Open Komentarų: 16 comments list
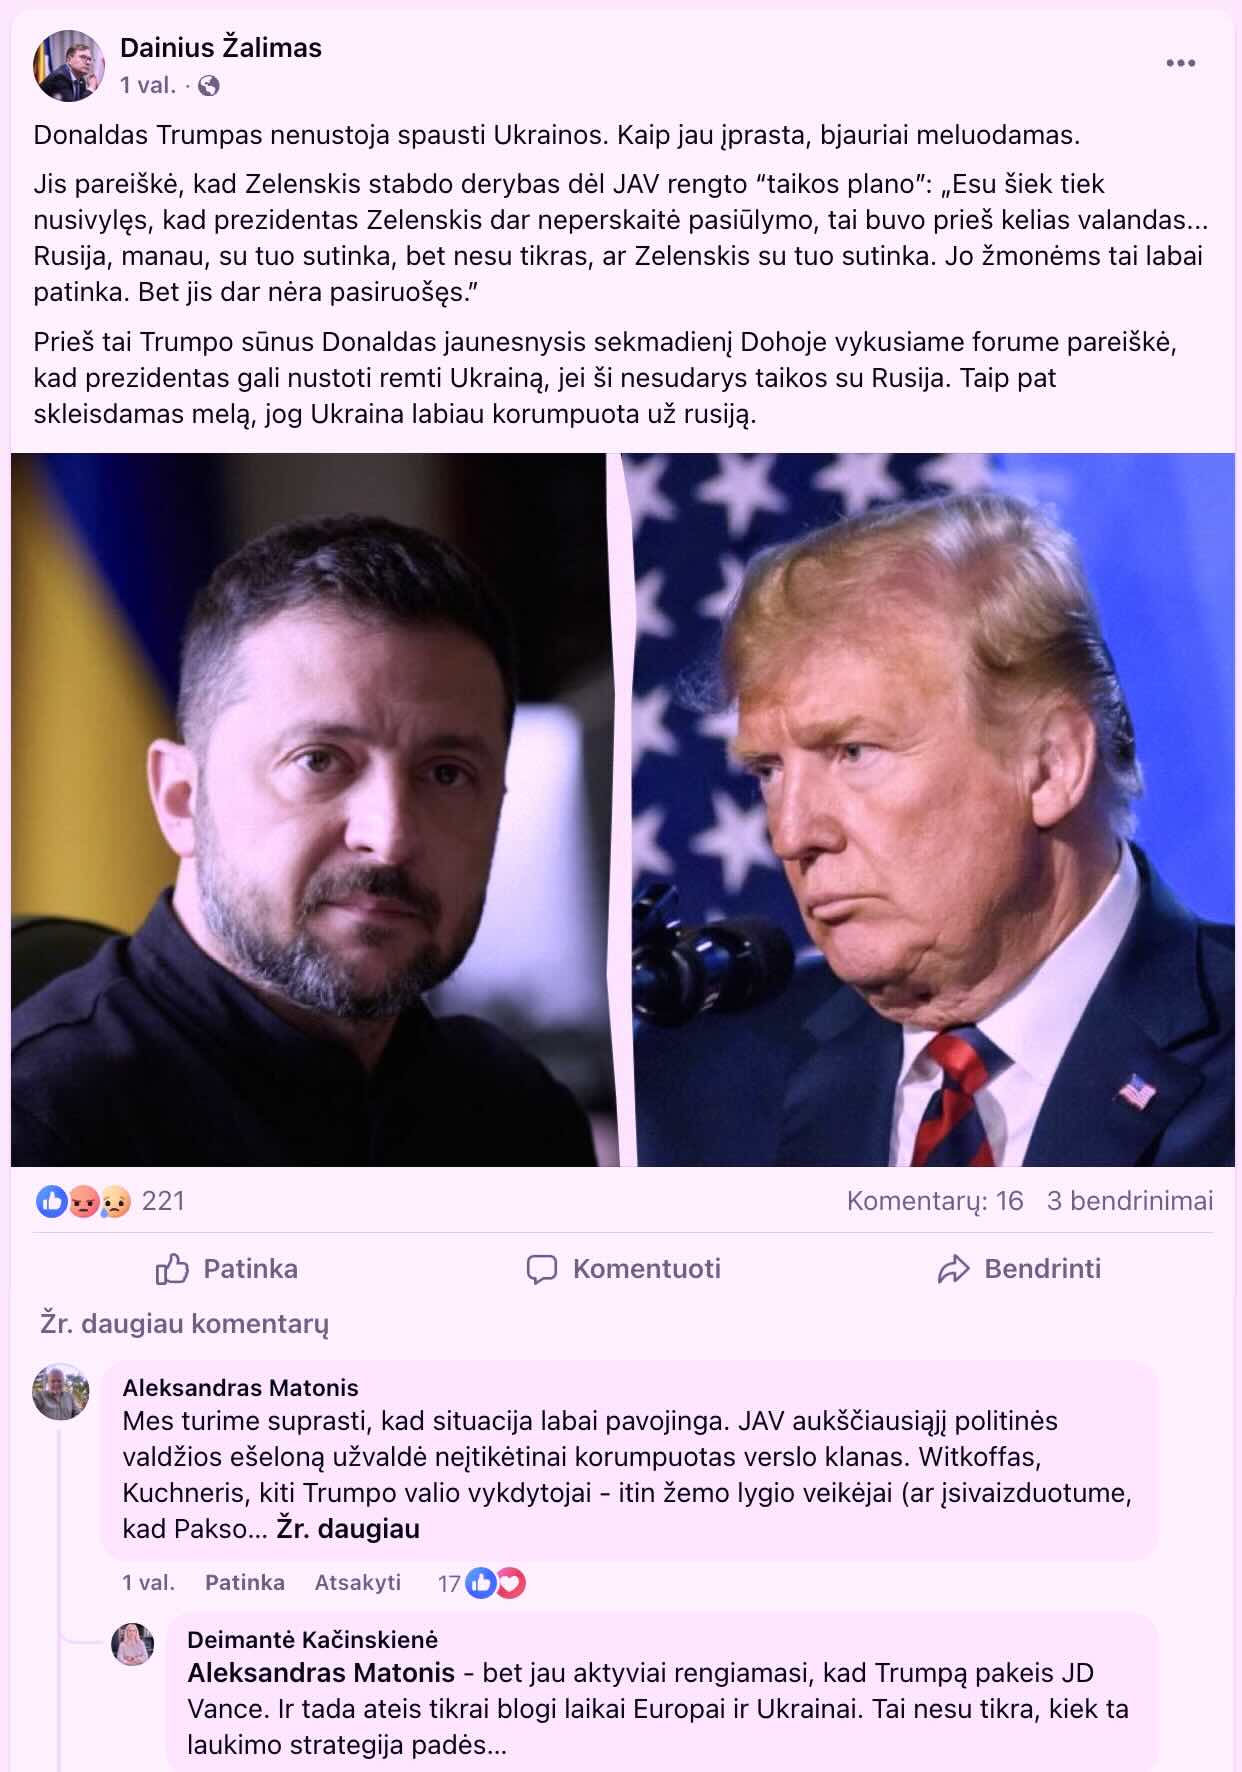The height and width of the screenshot is (1772, 1242). [935, 1201]
